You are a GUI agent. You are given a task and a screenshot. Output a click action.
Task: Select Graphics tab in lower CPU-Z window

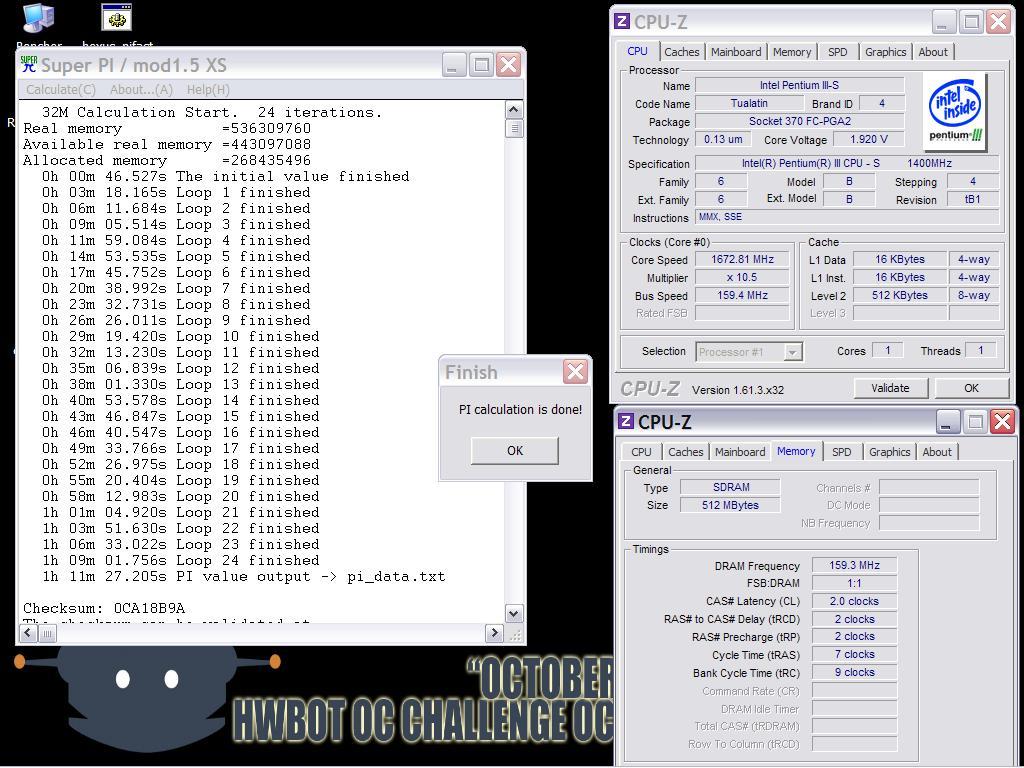tap(889, 452)
